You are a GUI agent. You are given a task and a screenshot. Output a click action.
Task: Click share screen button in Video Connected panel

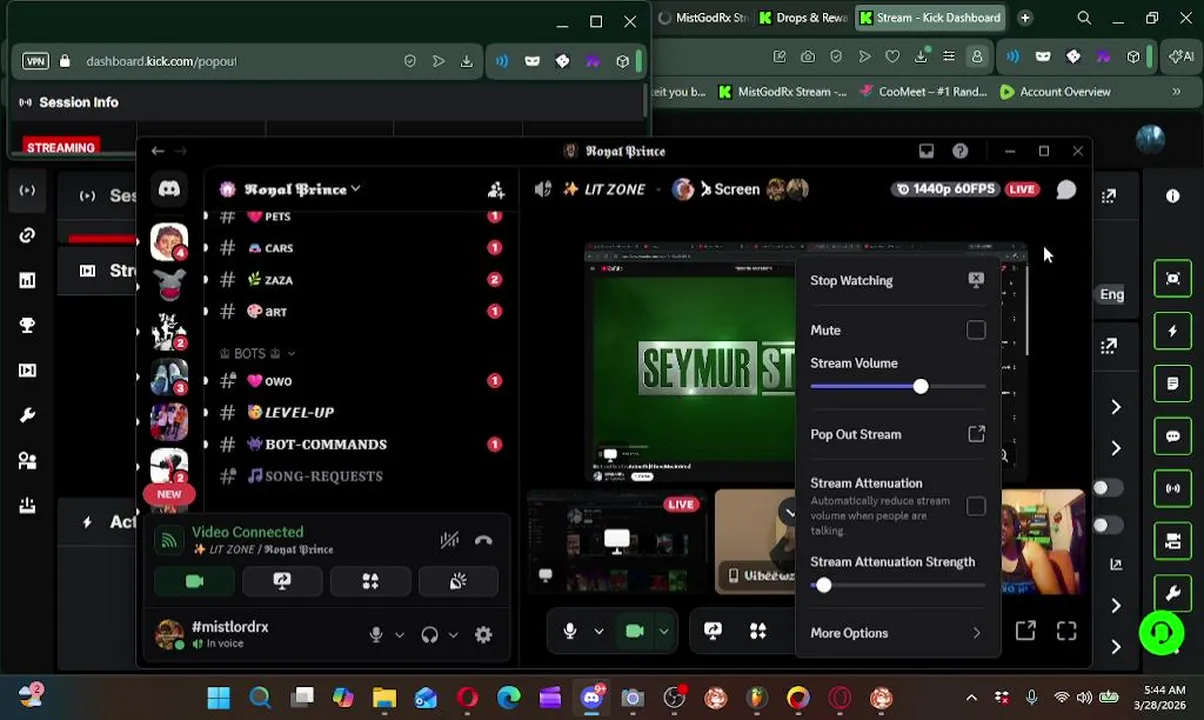coord(282,581)
